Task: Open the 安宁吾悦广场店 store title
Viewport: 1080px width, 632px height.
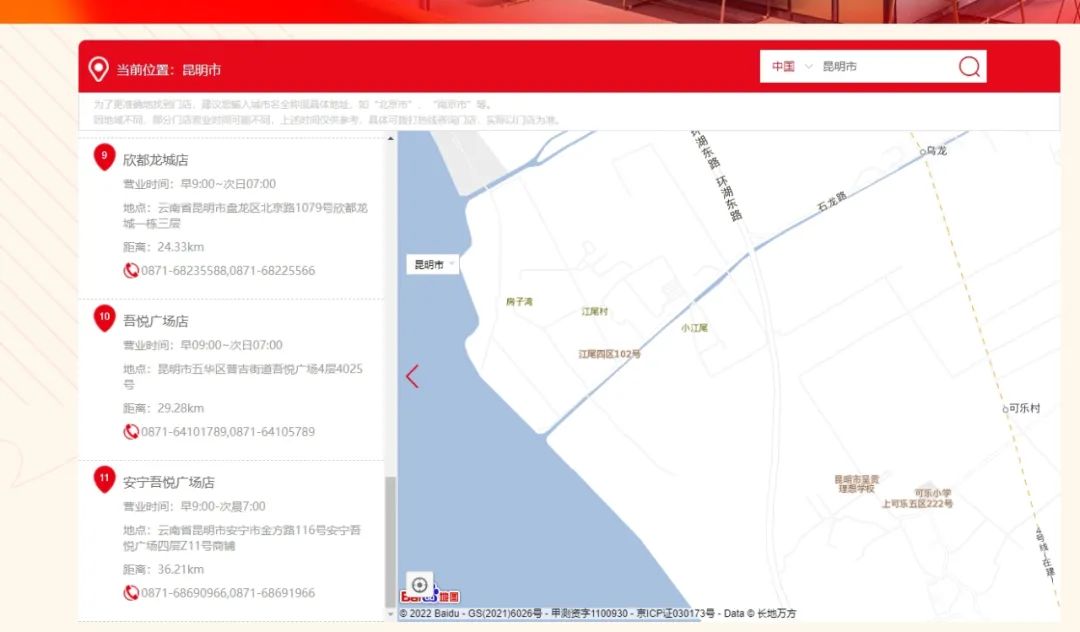Action: tap(168, 482)
